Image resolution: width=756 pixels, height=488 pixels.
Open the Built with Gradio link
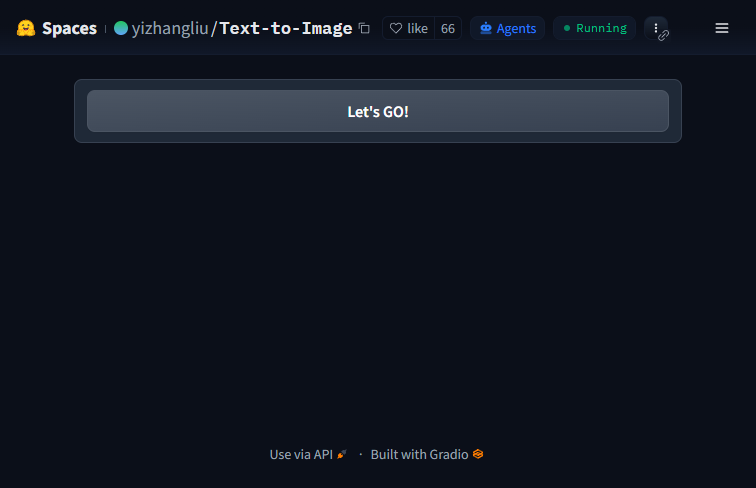coord(427,454)
